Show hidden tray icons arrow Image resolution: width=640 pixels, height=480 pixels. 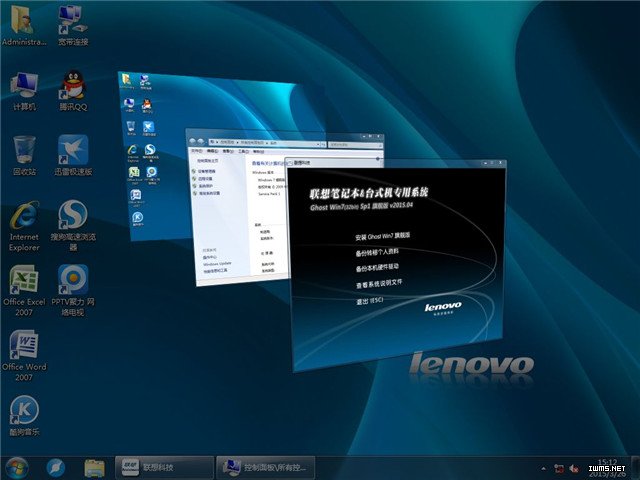pos(543,468)
